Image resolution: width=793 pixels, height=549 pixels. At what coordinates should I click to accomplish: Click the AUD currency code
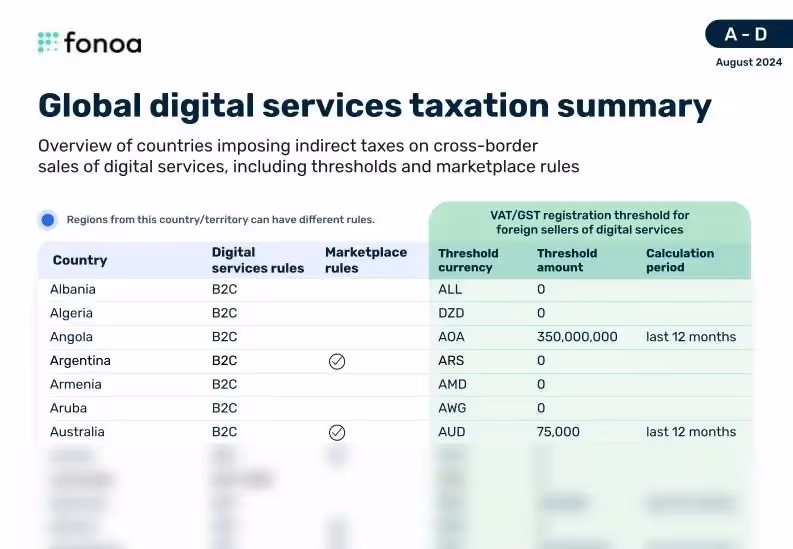pyautogui.click(x=452, y=432)
